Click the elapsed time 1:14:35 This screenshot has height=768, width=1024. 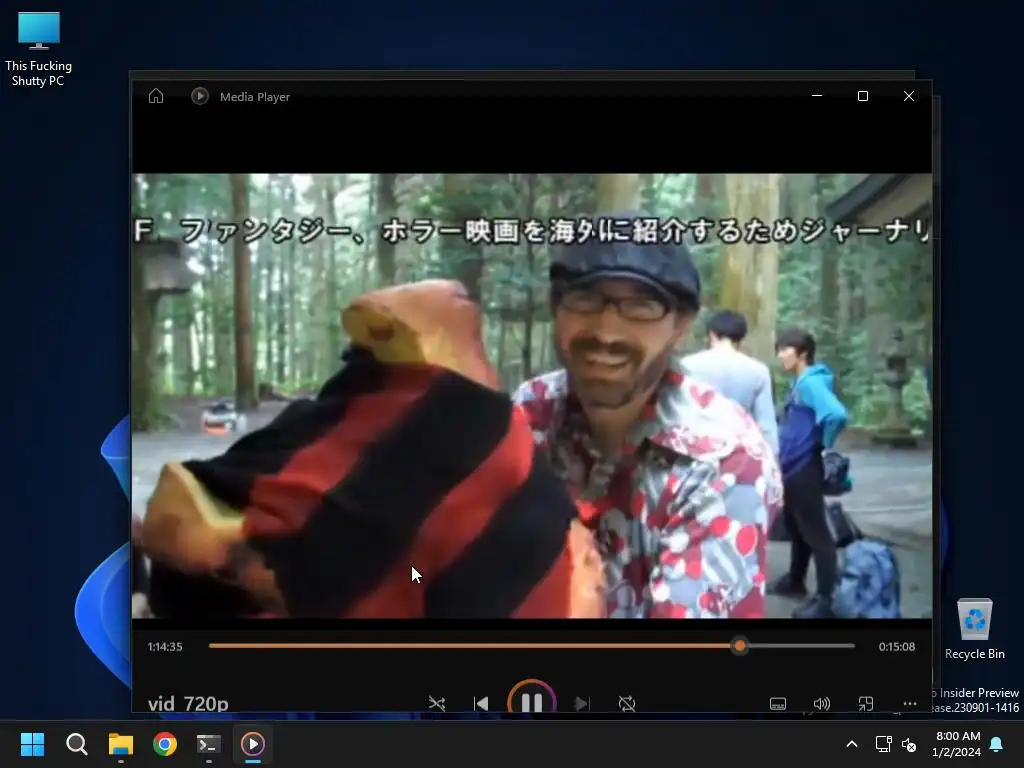pyautogui.click(x=165, y=647)
